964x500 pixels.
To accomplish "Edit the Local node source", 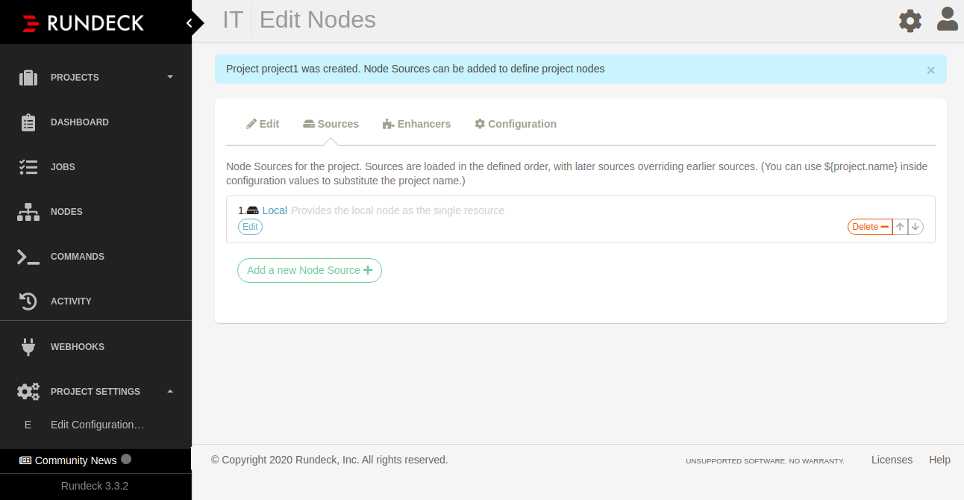I will (250, 227).
